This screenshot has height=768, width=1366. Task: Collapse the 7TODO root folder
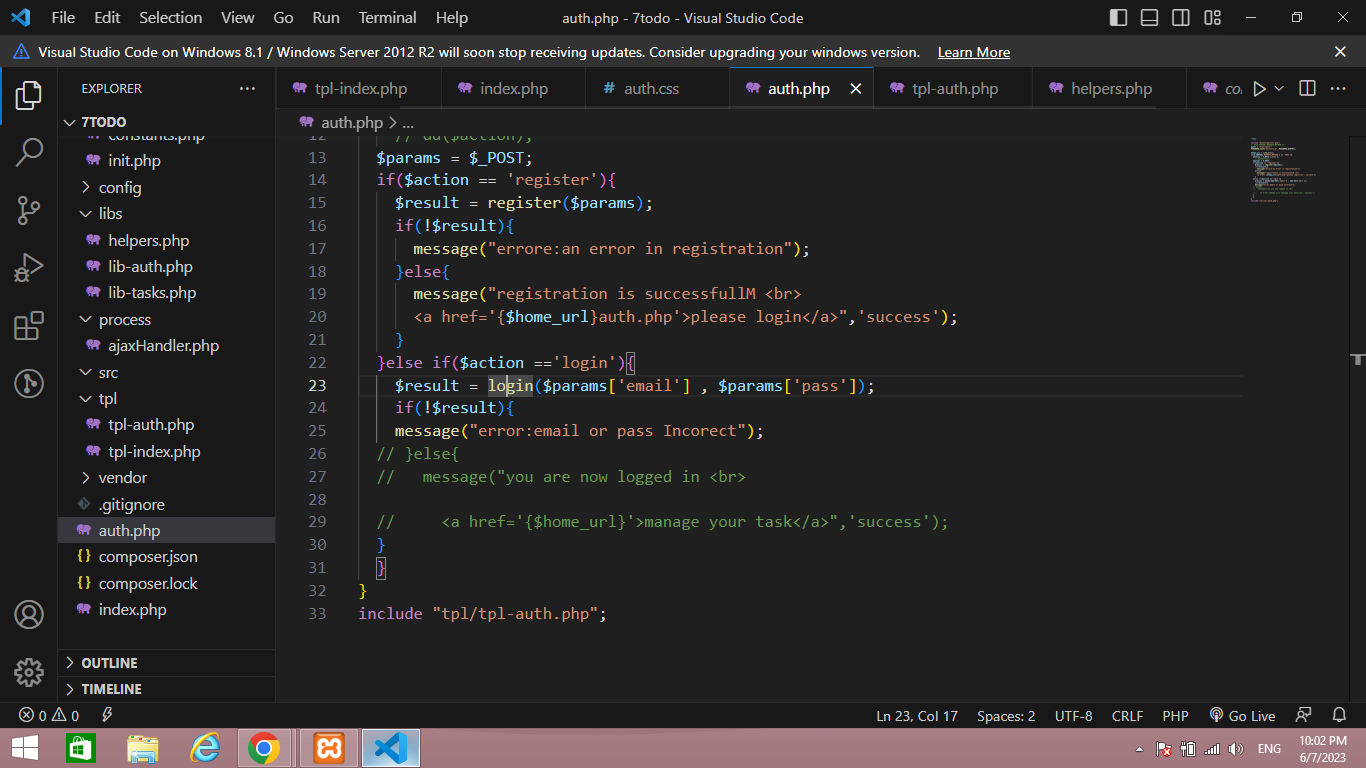point(166,122)
